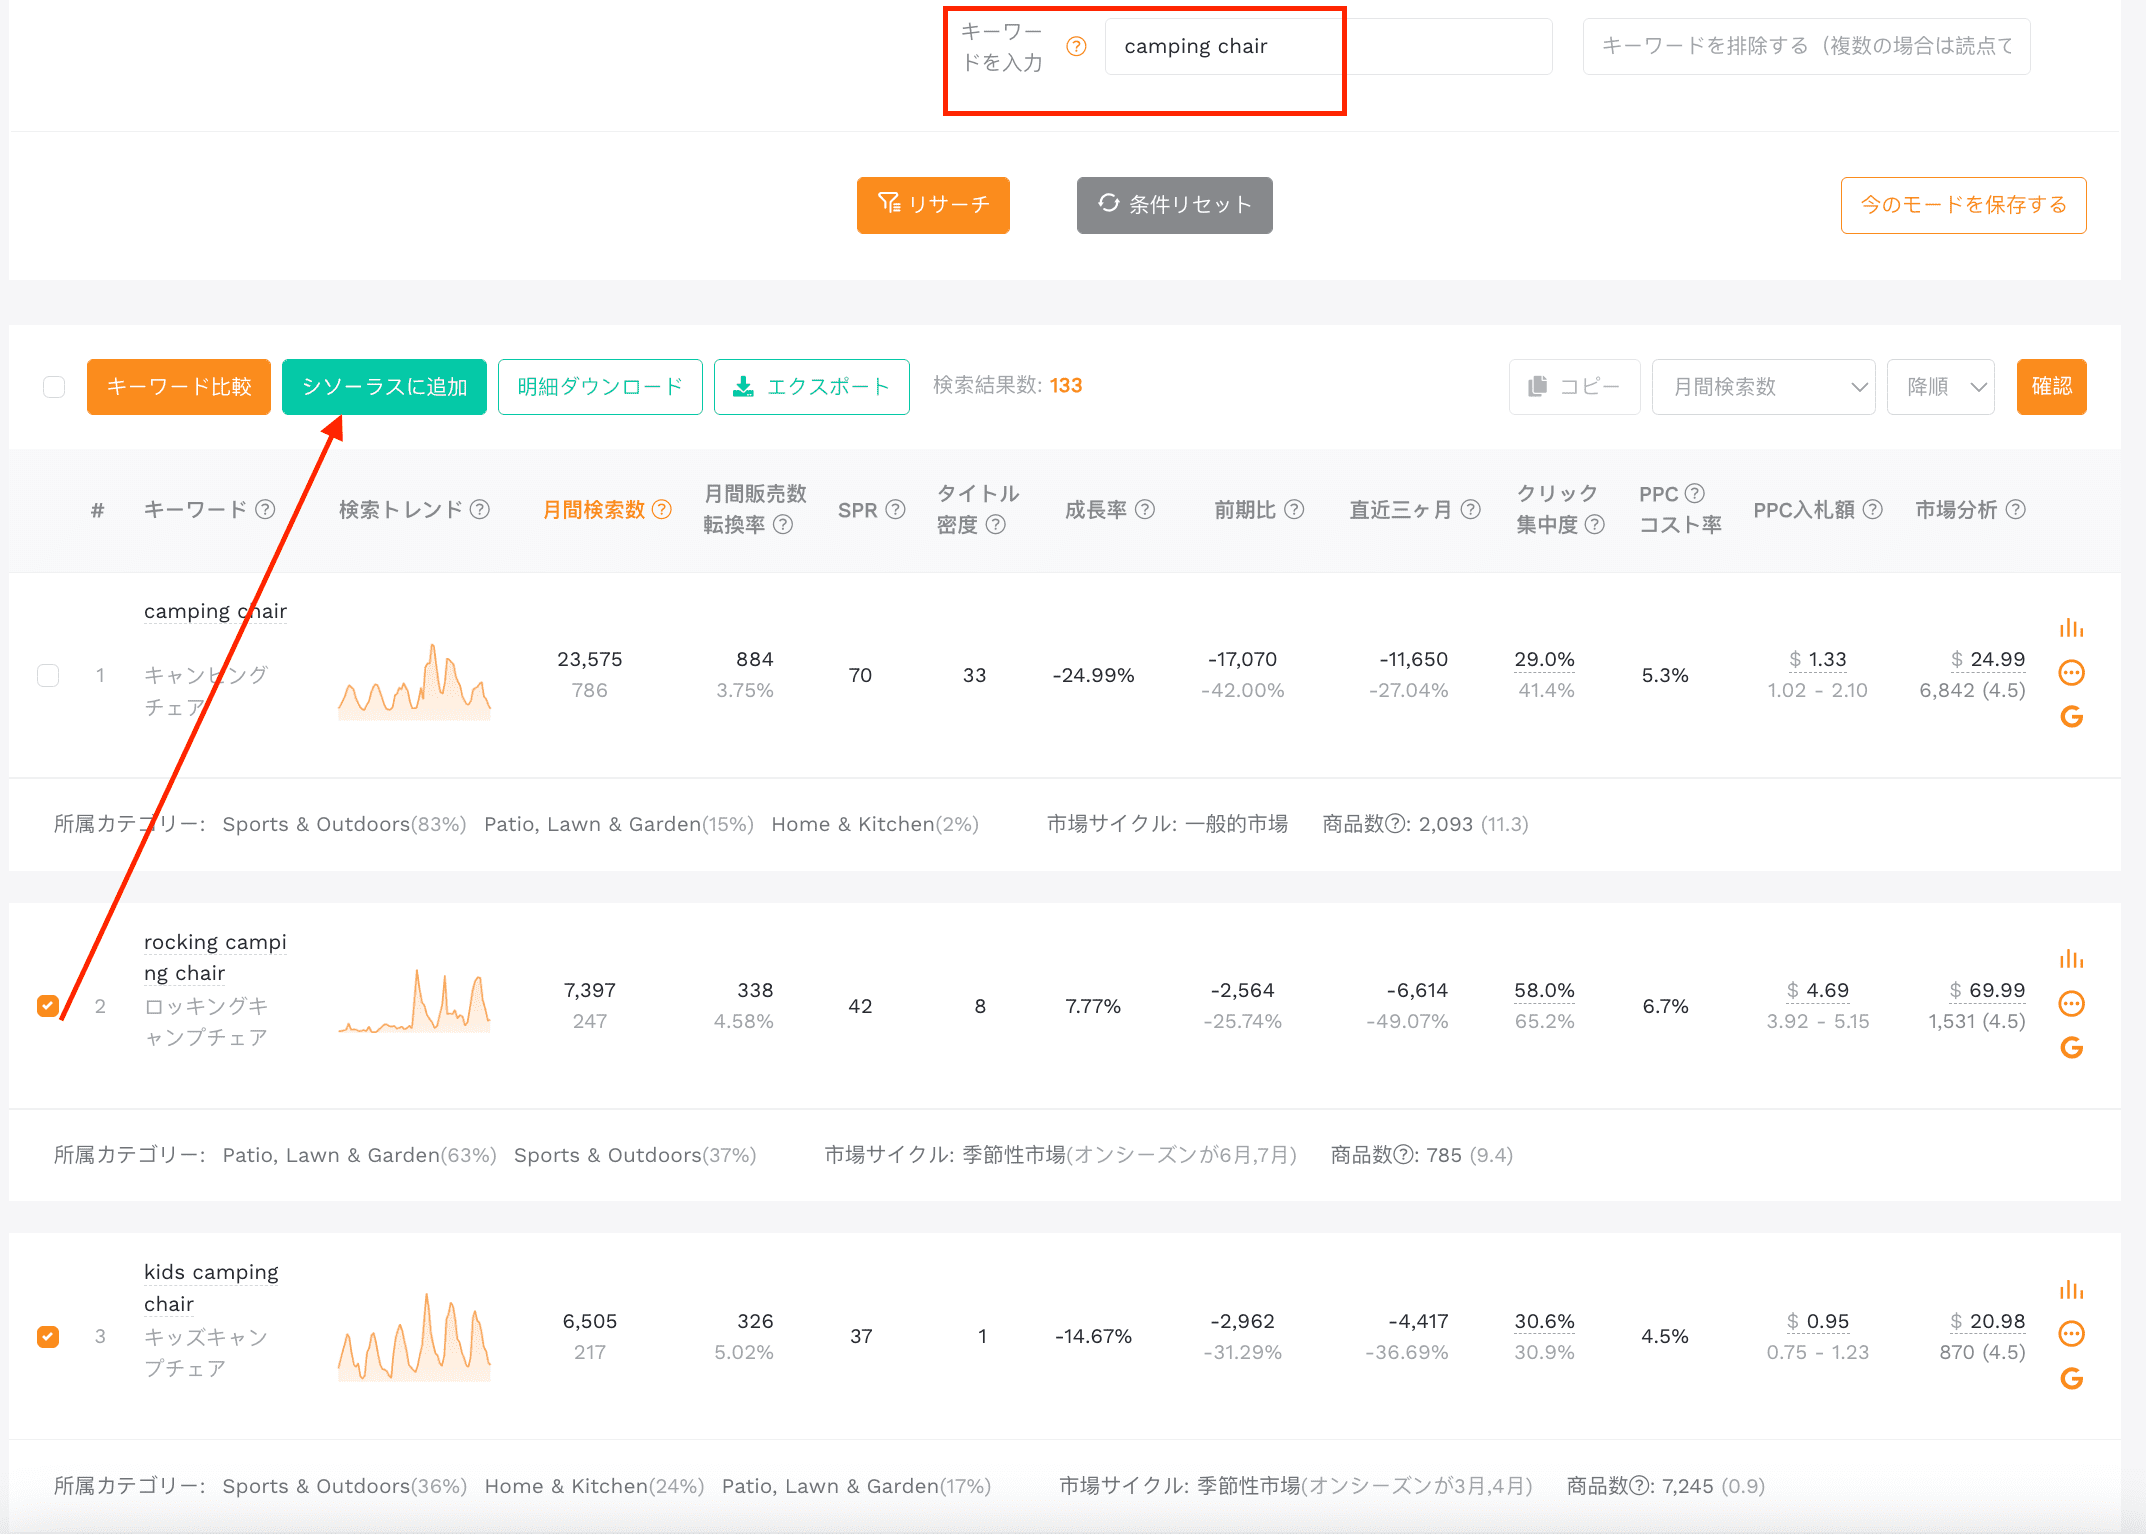Open more options icon for rocking camping chair

2071,1004
